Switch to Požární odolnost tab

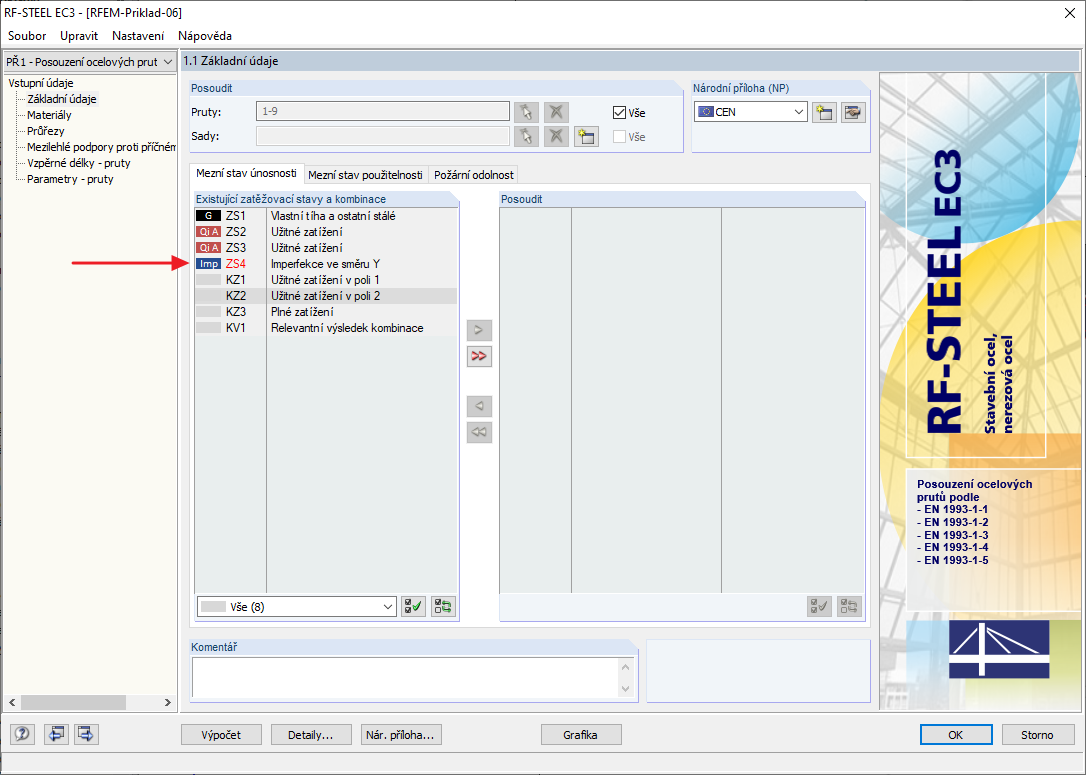[x=474, y=175]
